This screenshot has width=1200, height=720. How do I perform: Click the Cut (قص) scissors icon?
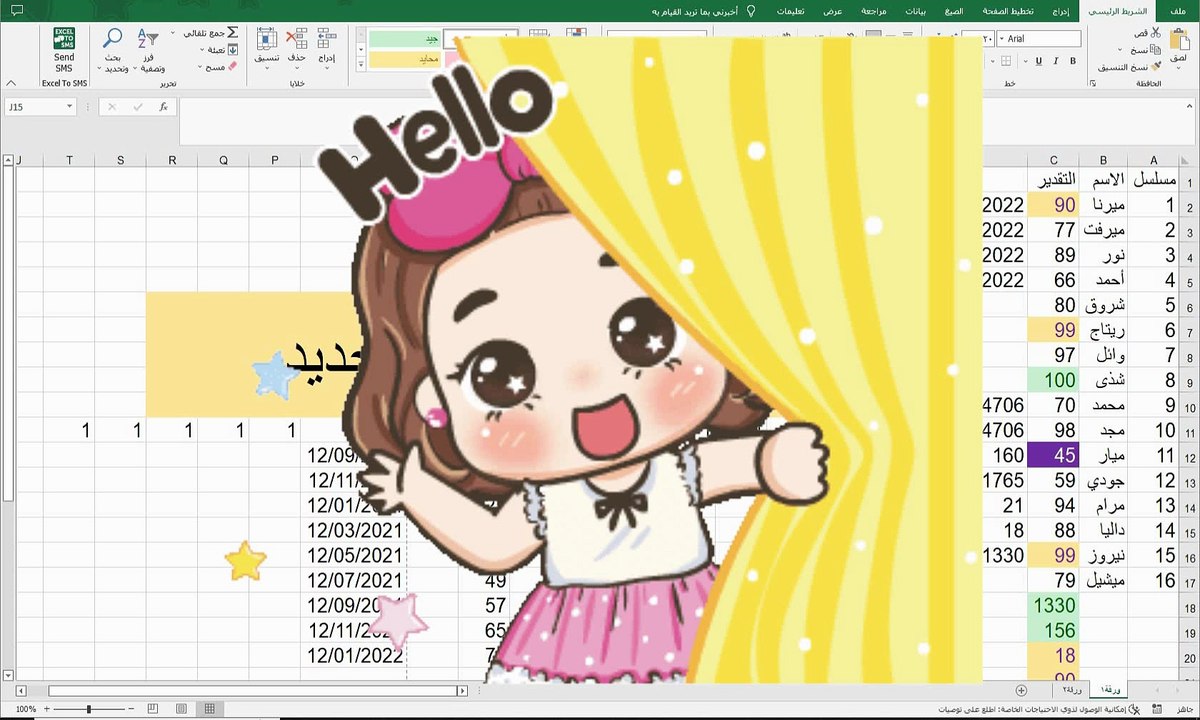tap(1156, 32)
